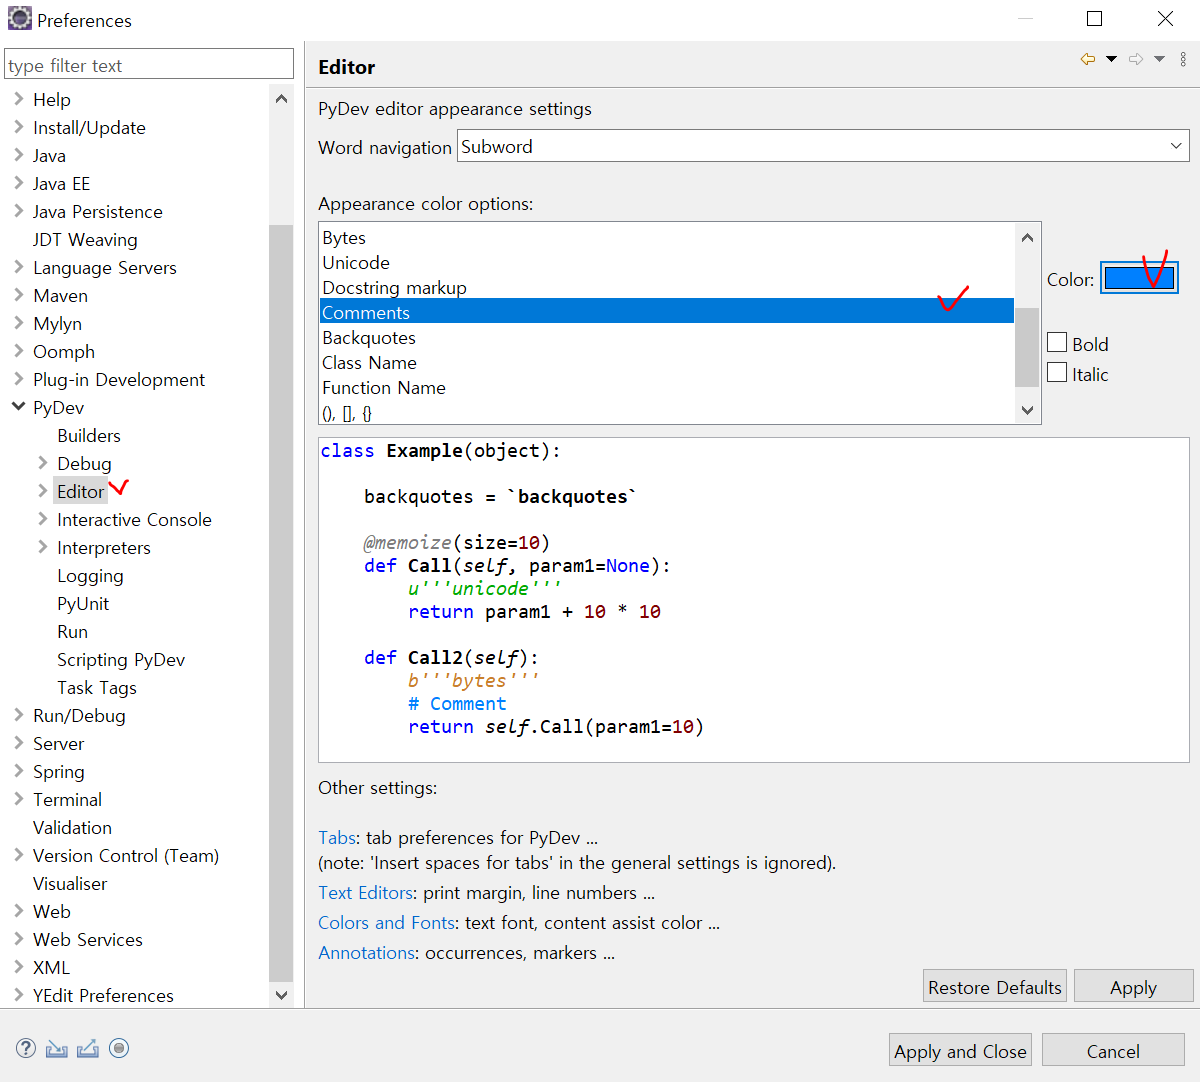The width and height of the screenshot is (1200, 1082).
Task: Enable the Bold checkbox
Action: pyautogui.click(x=1057, y=342)
